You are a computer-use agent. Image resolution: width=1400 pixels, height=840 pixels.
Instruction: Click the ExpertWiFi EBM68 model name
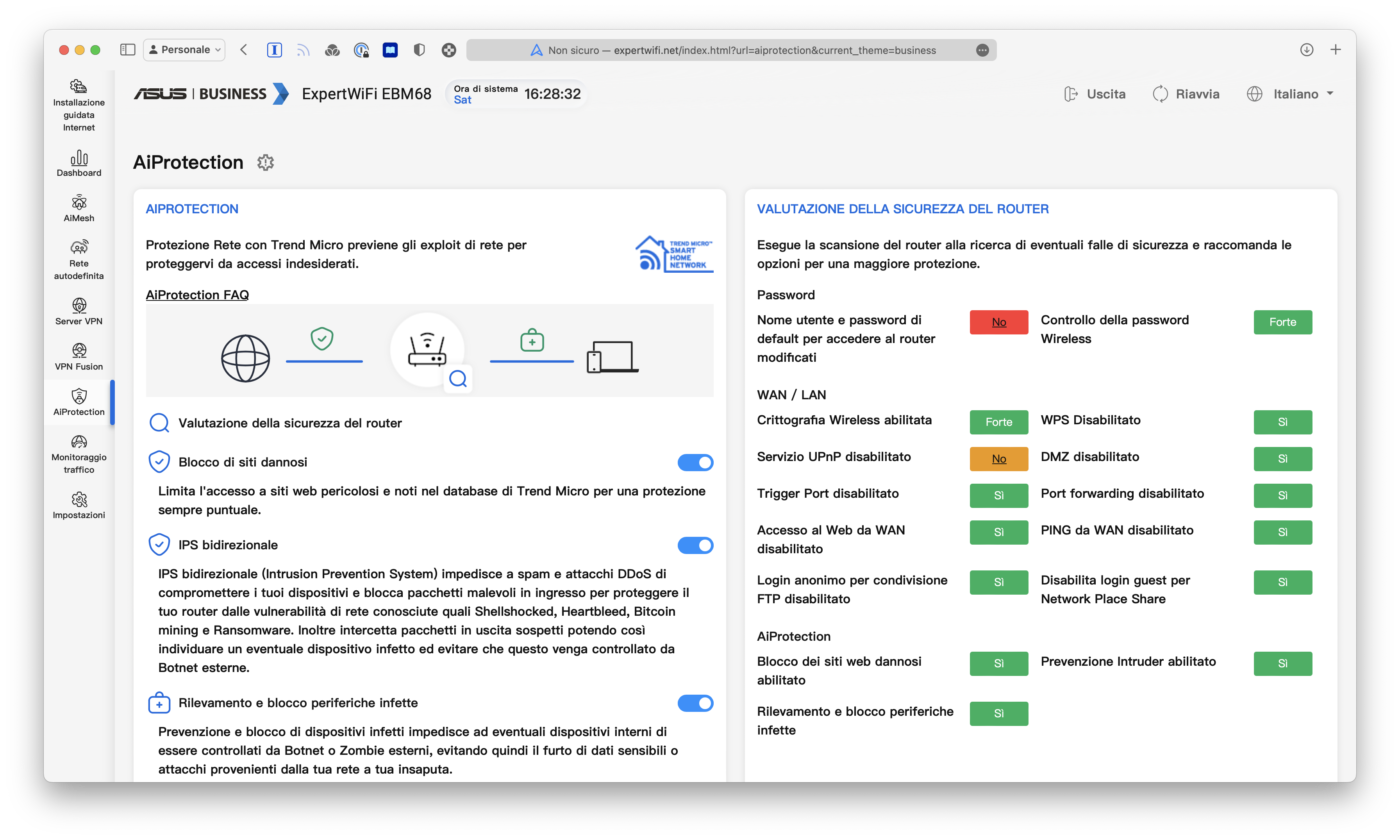[367, 94]
